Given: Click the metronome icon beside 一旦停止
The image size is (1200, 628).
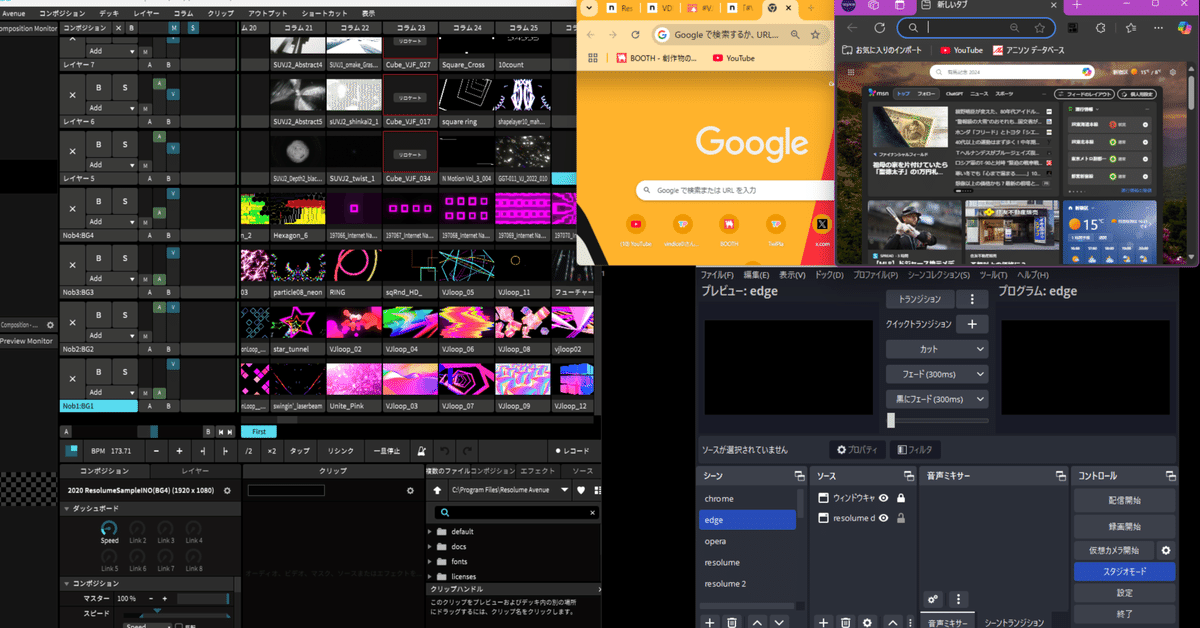Looking at the screenshot, I should [x=422, y=451].
